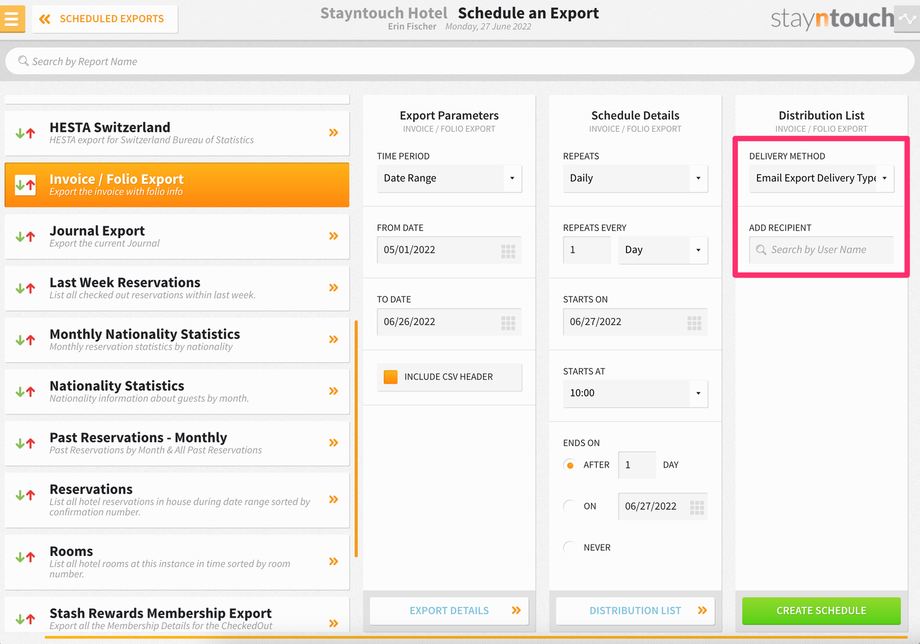Viewport: 920px width, 644px height.
Task: Click the Journal Export arrows icon
Action: [x=25, y=236]
